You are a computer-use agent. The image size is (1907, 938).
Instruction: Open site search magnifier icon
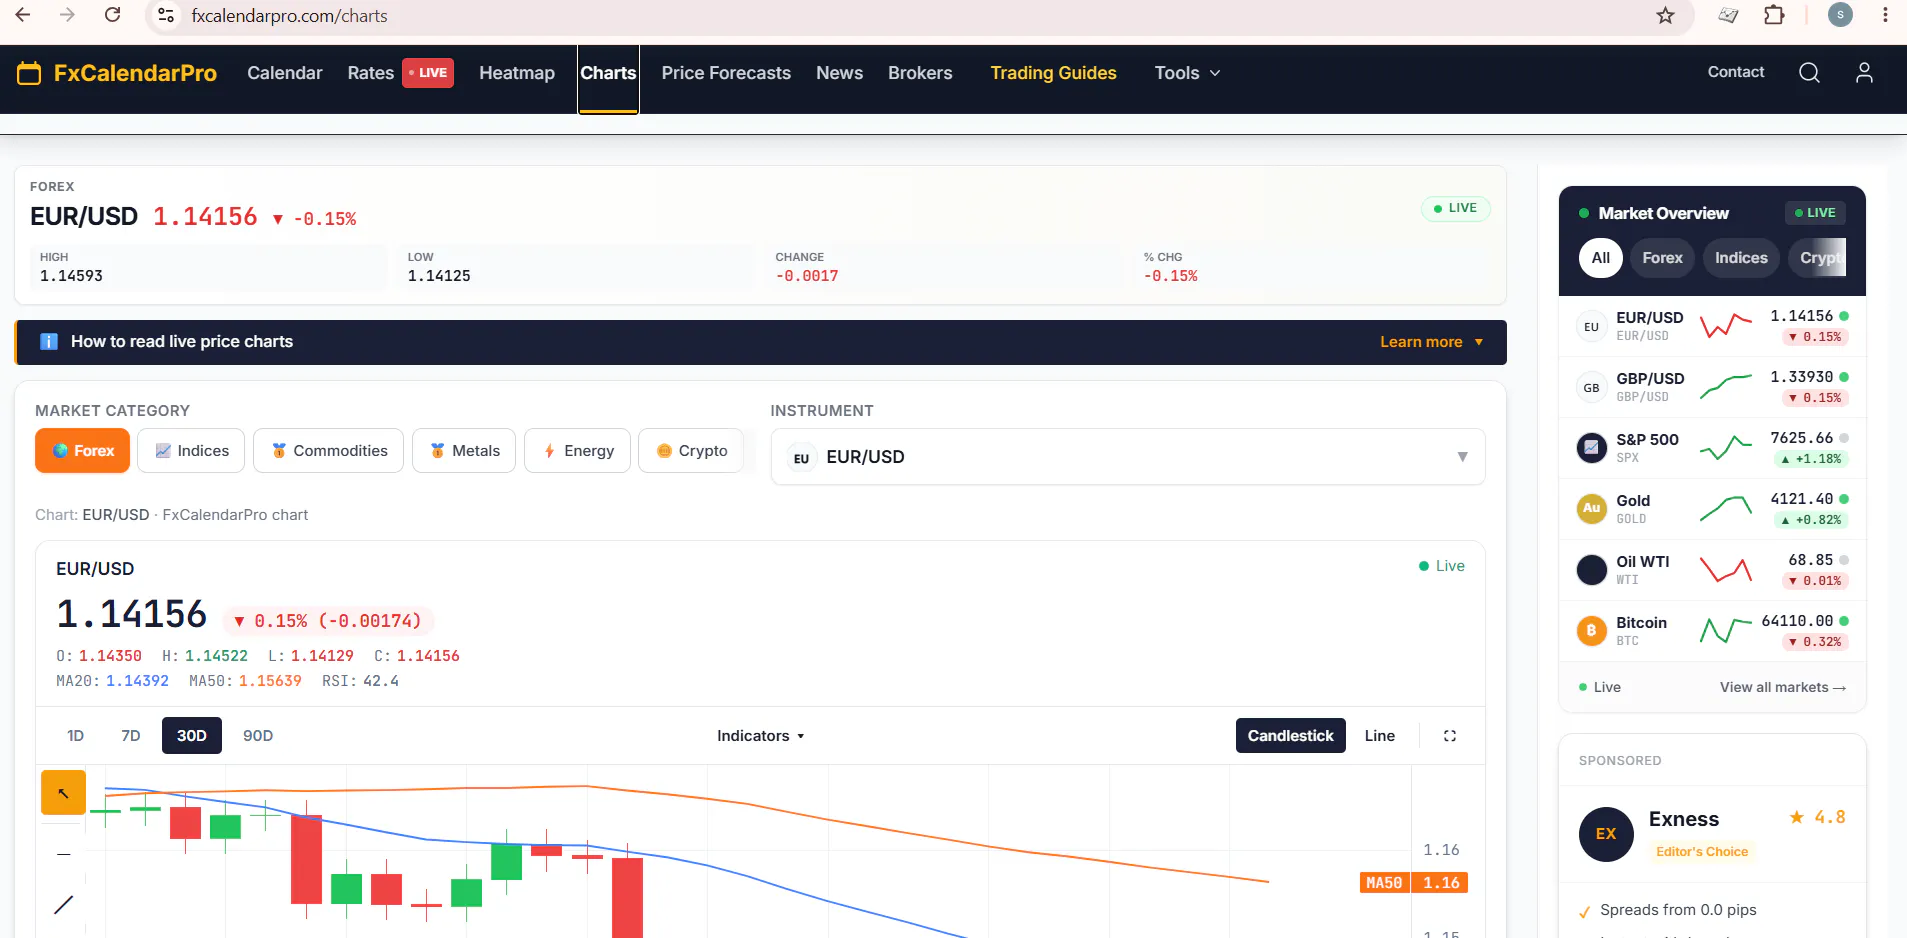1809,73
